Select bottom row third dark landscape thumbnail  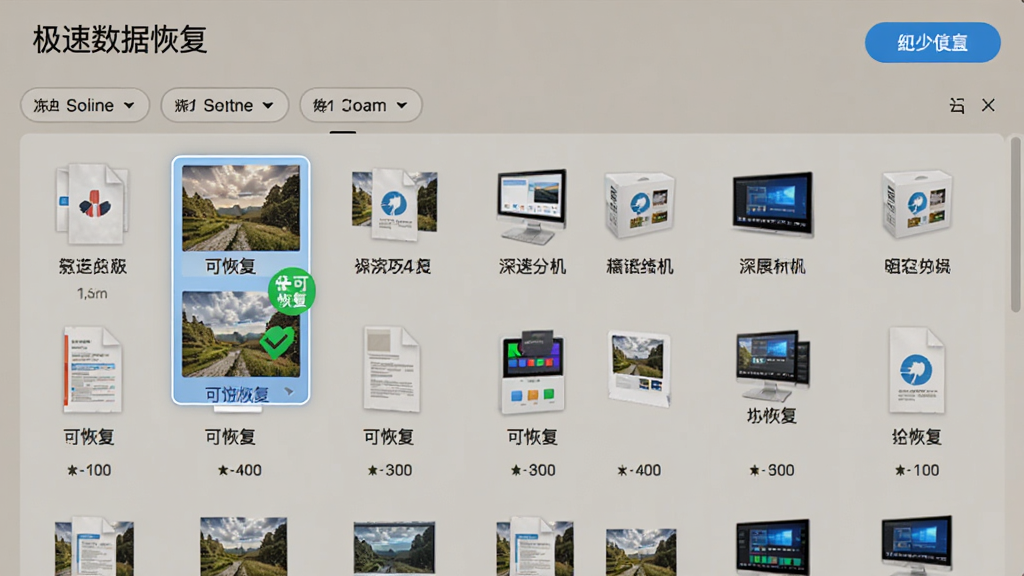(394, 547)
